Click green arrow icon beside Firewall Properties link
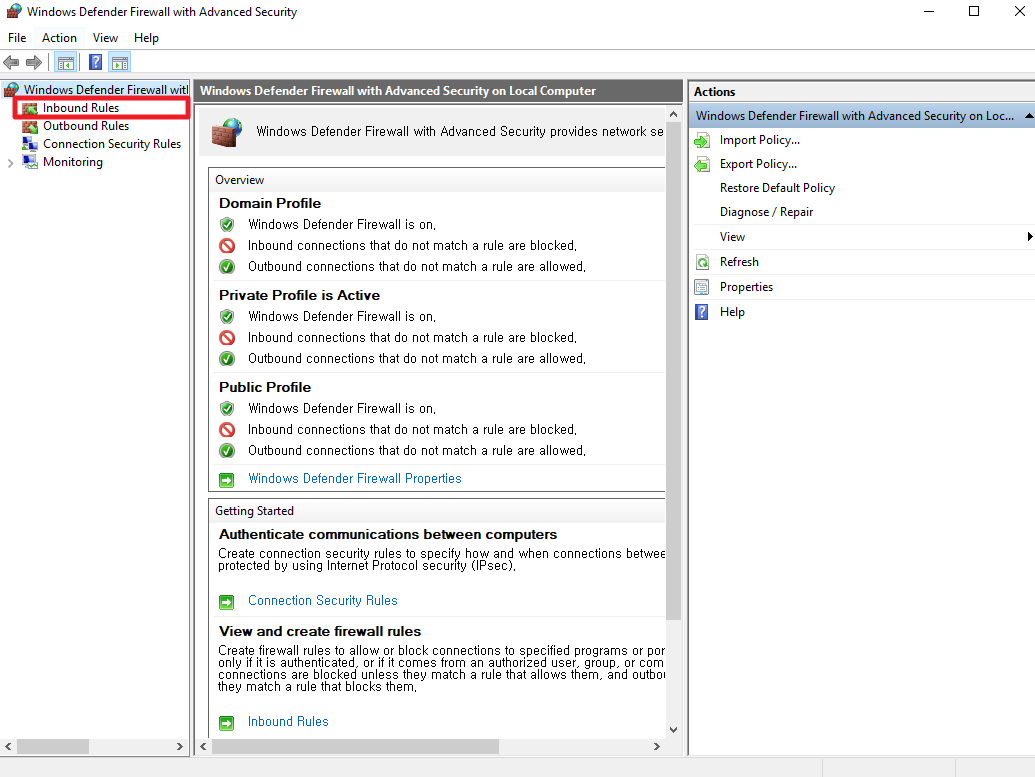 coord(226,480)
